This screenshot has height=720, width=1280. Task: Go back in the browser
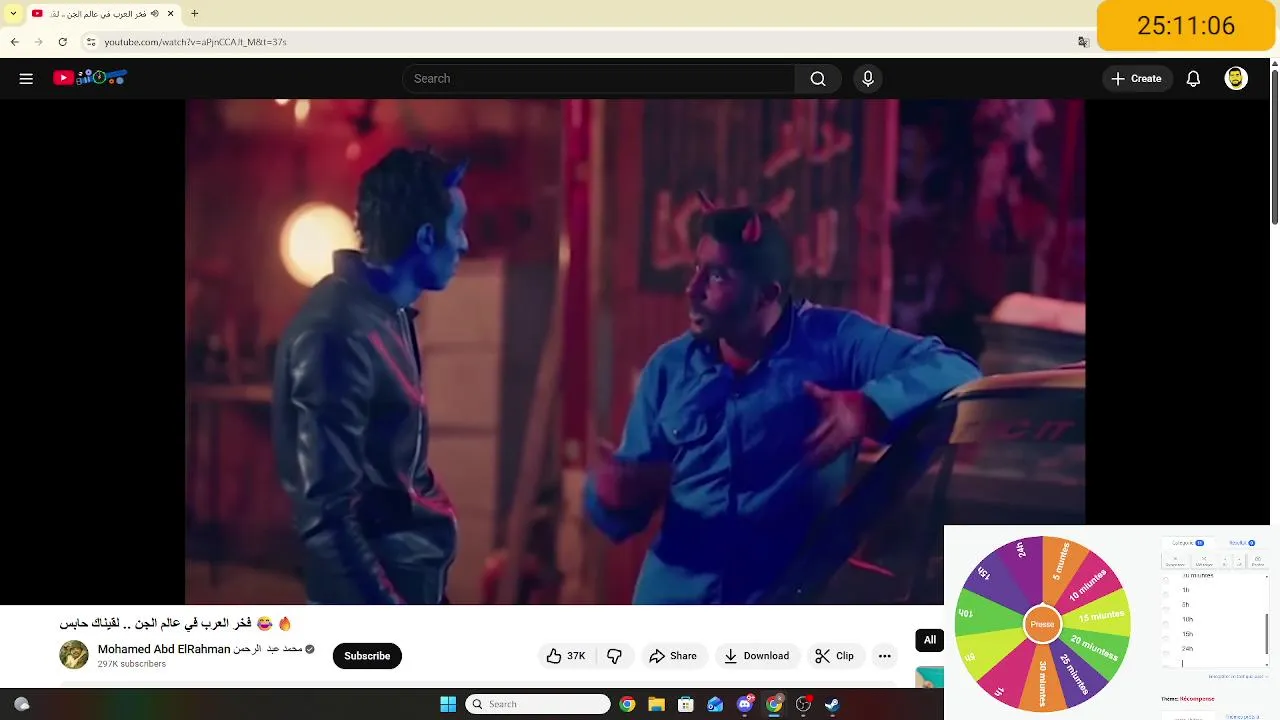14,42
